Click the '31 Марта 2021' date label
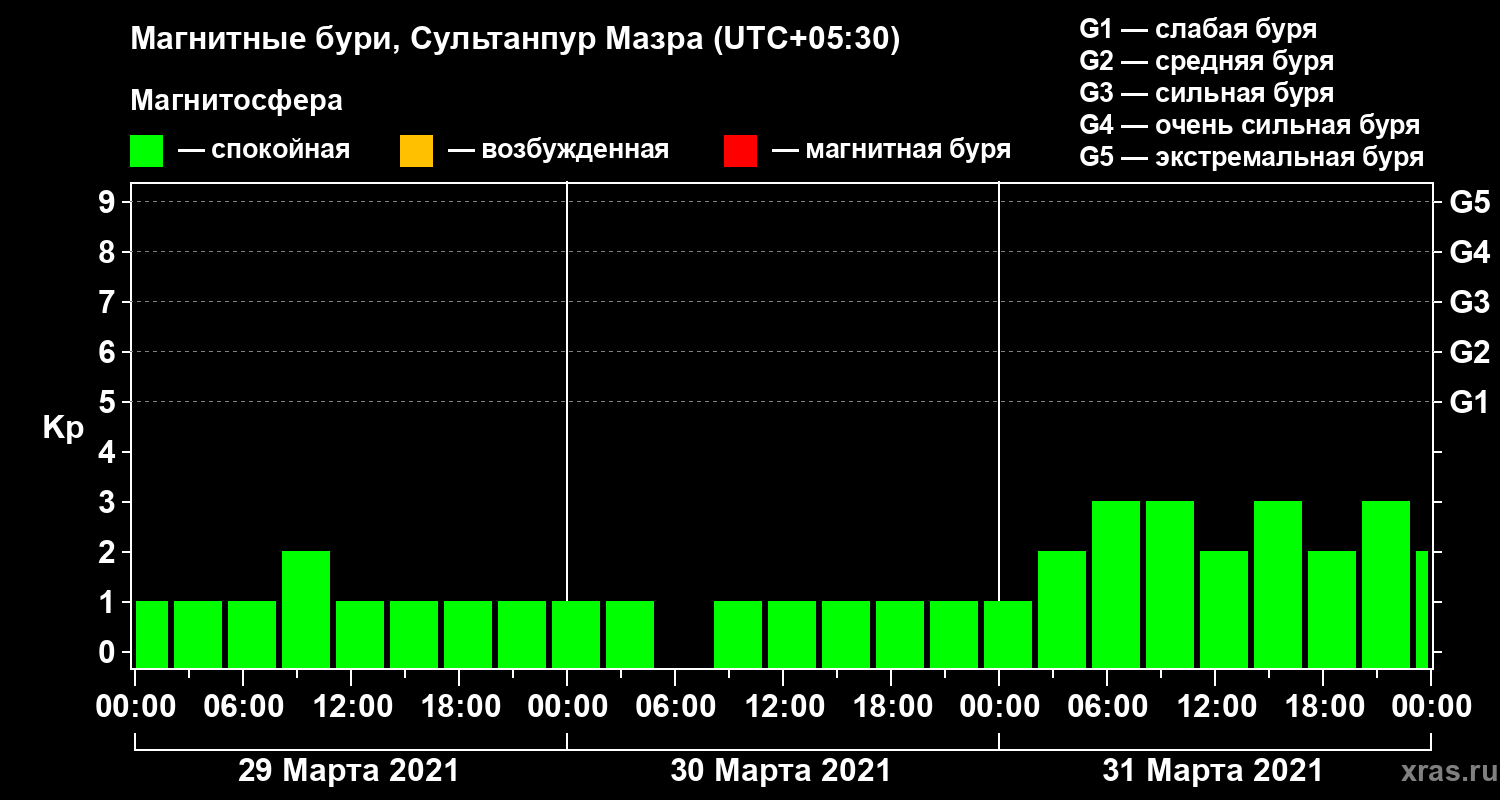The image size is (1500, 800). (1212, 771)
